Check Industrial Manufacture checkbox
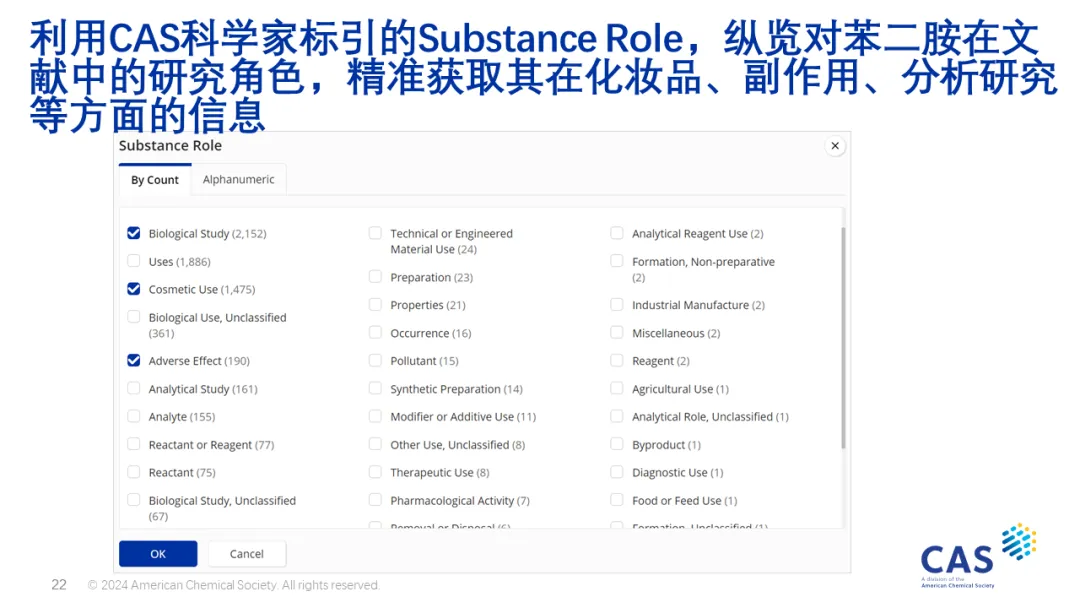The image size is (1080, 608). pyautogui.click(x=617, y=304)
